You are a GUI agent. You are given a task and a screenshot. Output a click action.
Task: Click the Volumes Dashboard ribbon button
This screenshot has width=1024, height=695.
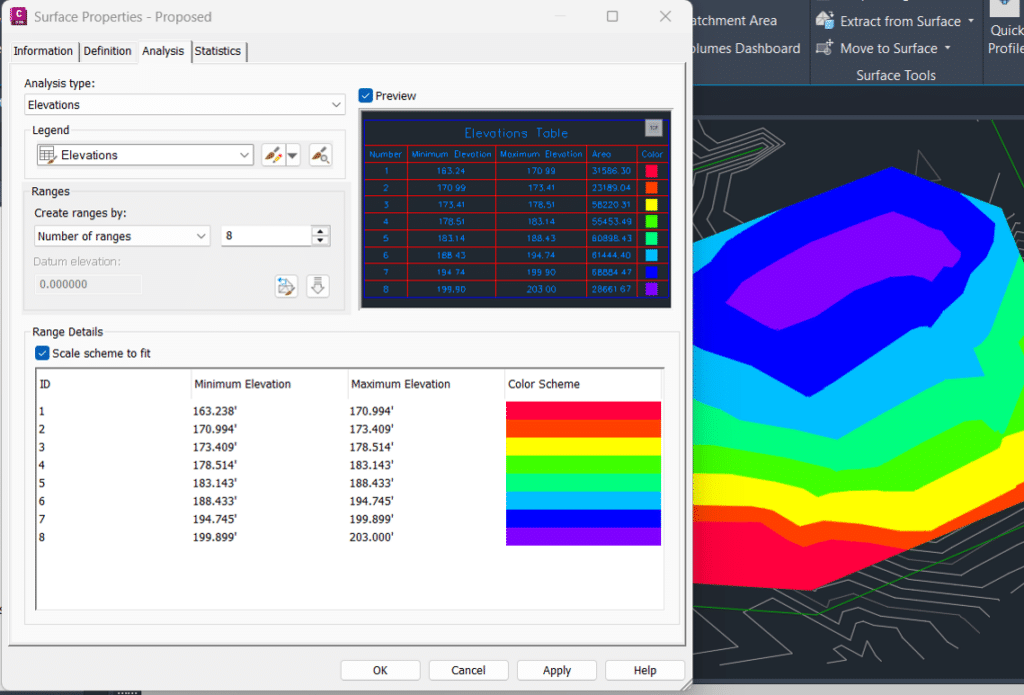[x=747, y=48]
